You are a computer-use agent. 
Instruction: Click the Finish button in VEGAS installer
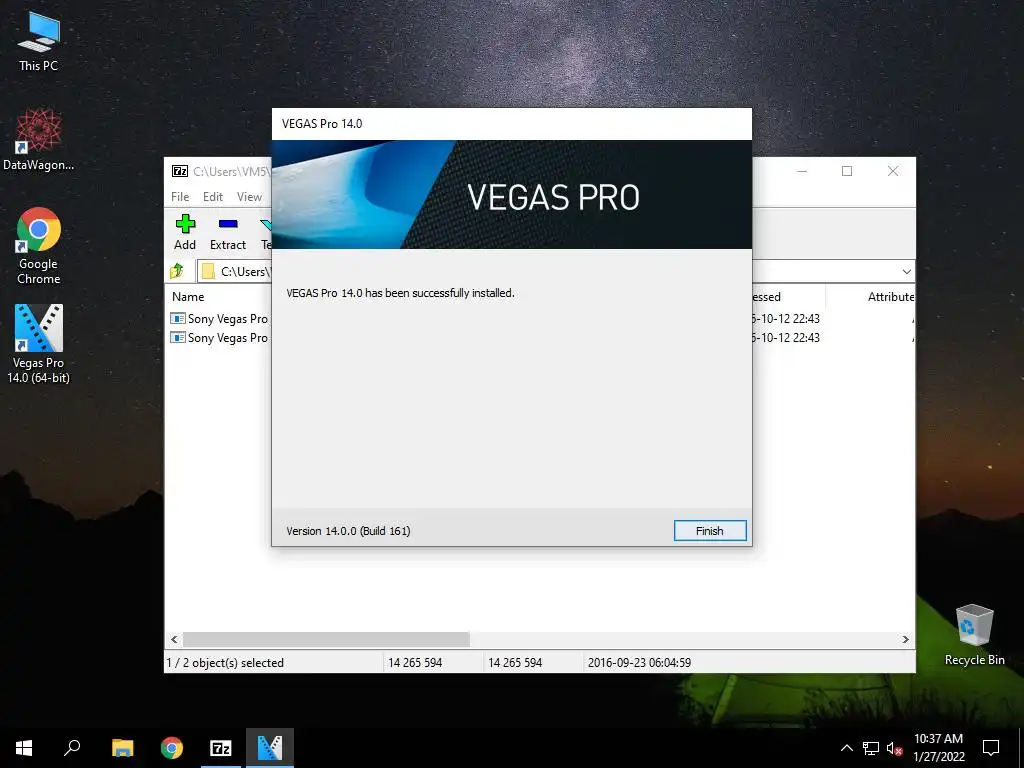point(710,530)
